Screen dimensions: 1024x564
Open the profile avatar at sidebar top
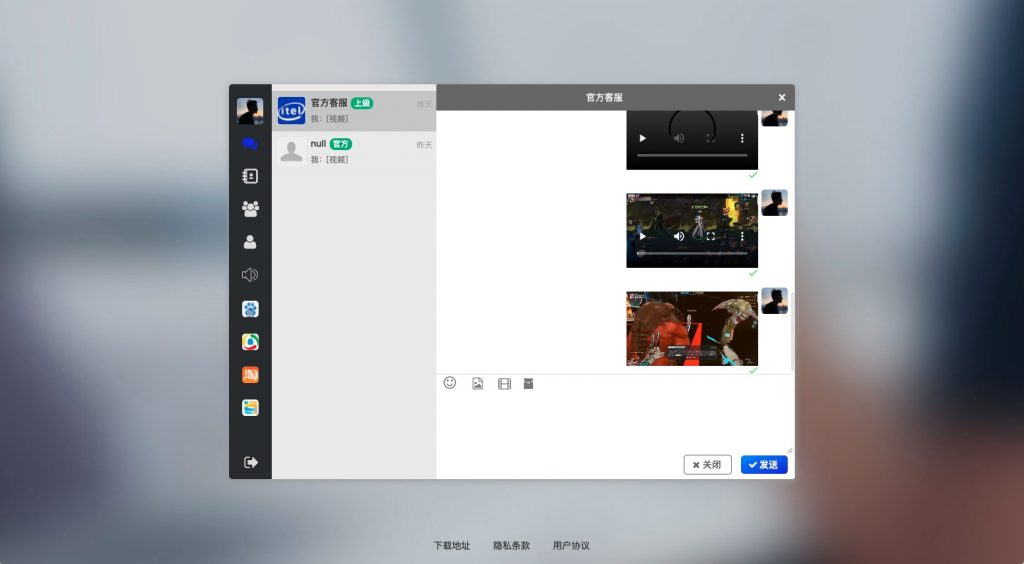coord(250,111)
